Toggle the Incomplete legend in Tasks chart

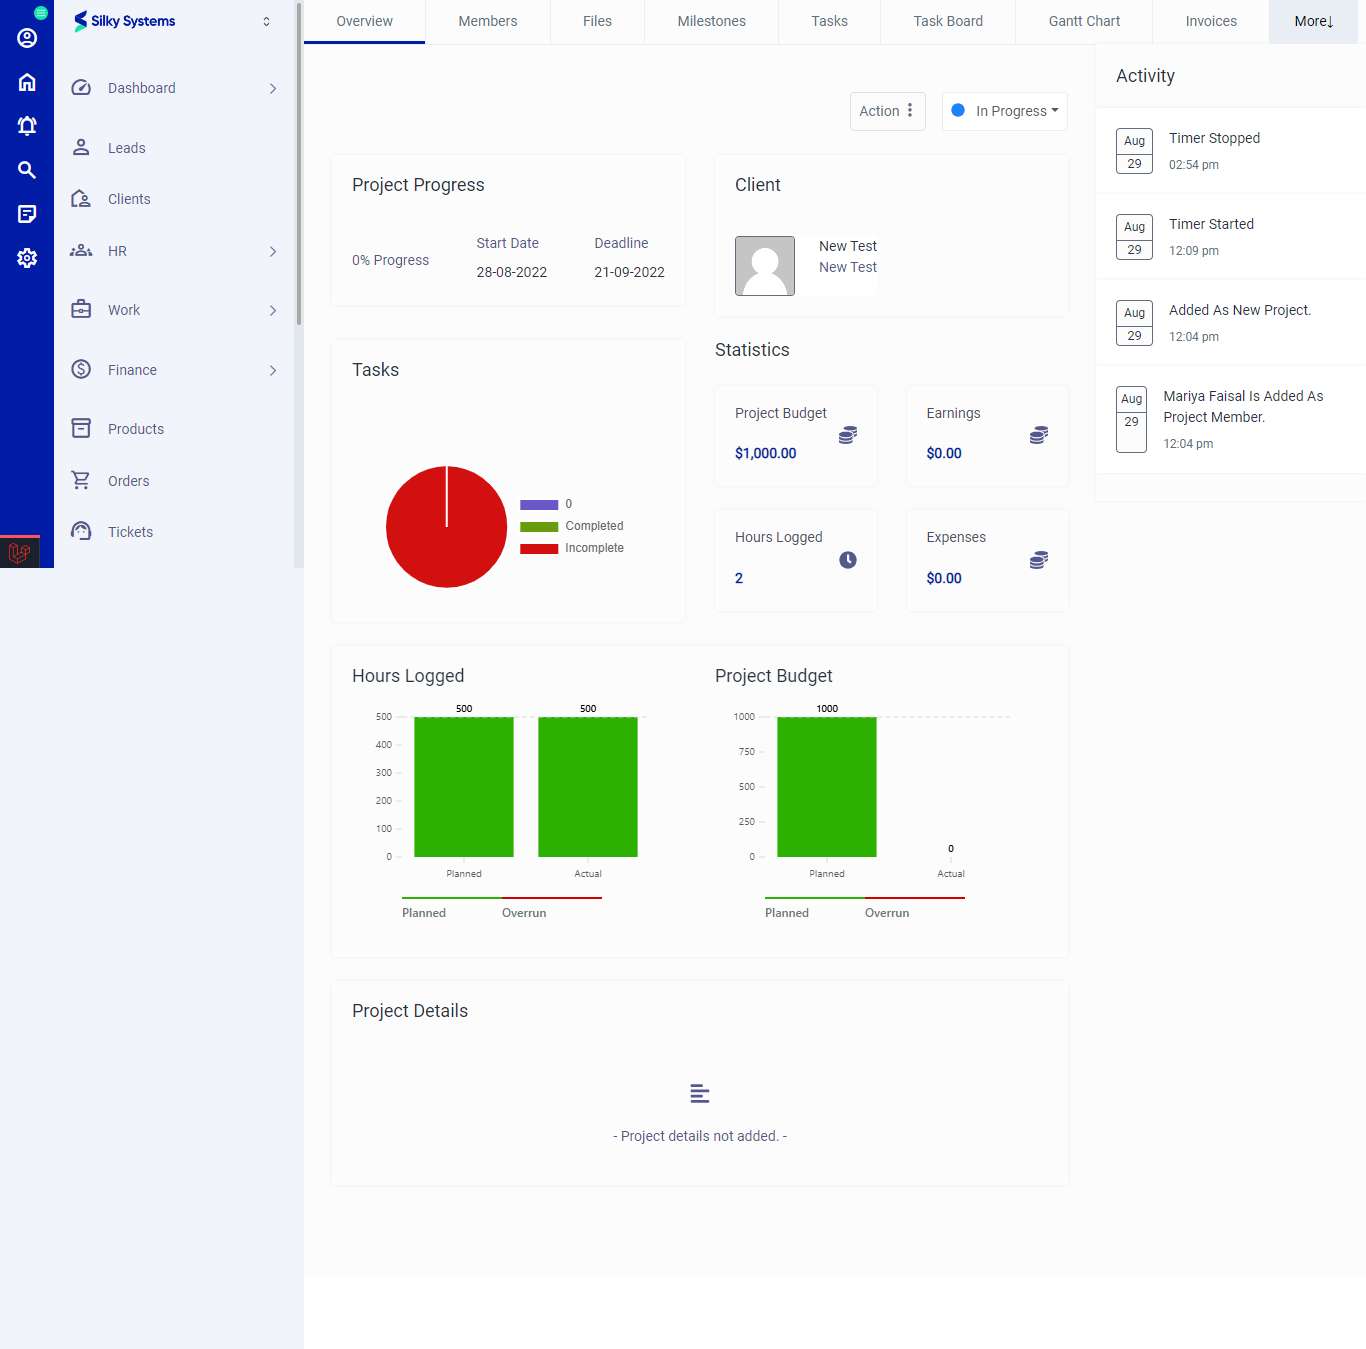pyautogui.click(x=572, y=548)
